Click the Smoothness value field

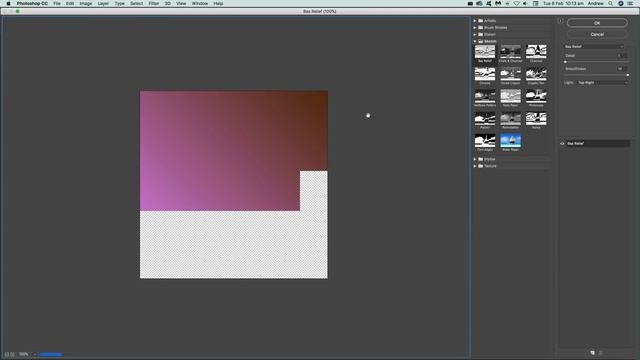622,69
